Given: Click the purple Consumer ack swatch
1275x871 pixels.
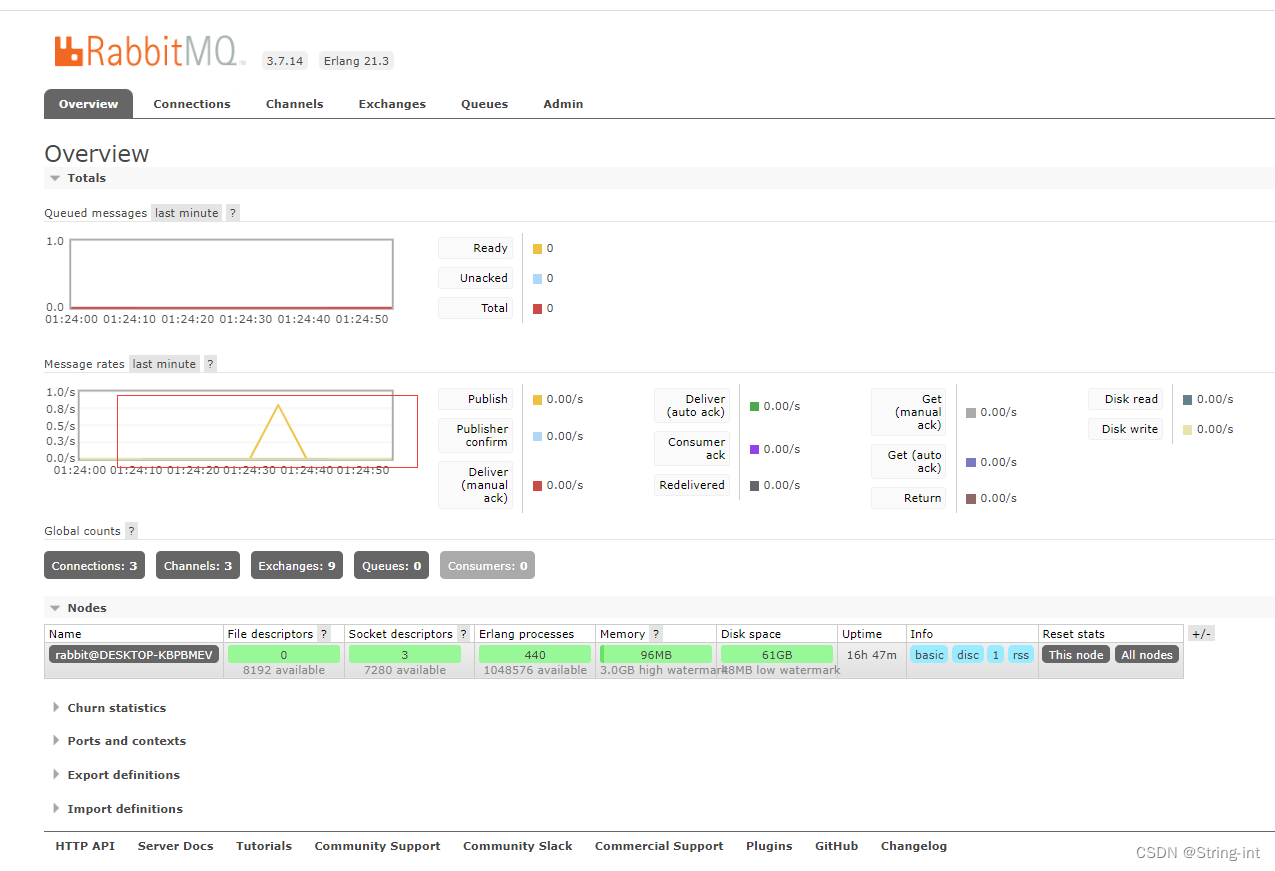Looking at the screenshot, I should 754,450.
